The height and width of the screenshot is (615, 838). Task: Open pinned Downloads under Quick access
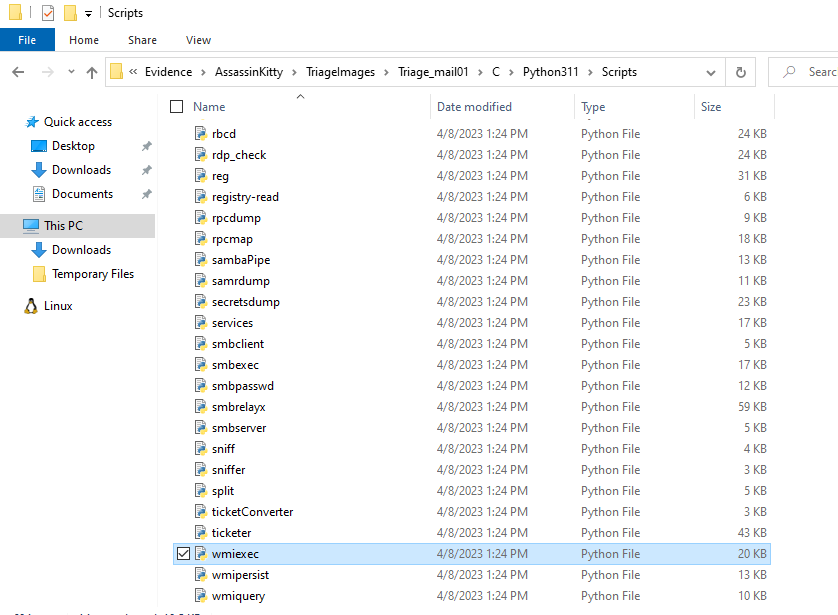81,170
